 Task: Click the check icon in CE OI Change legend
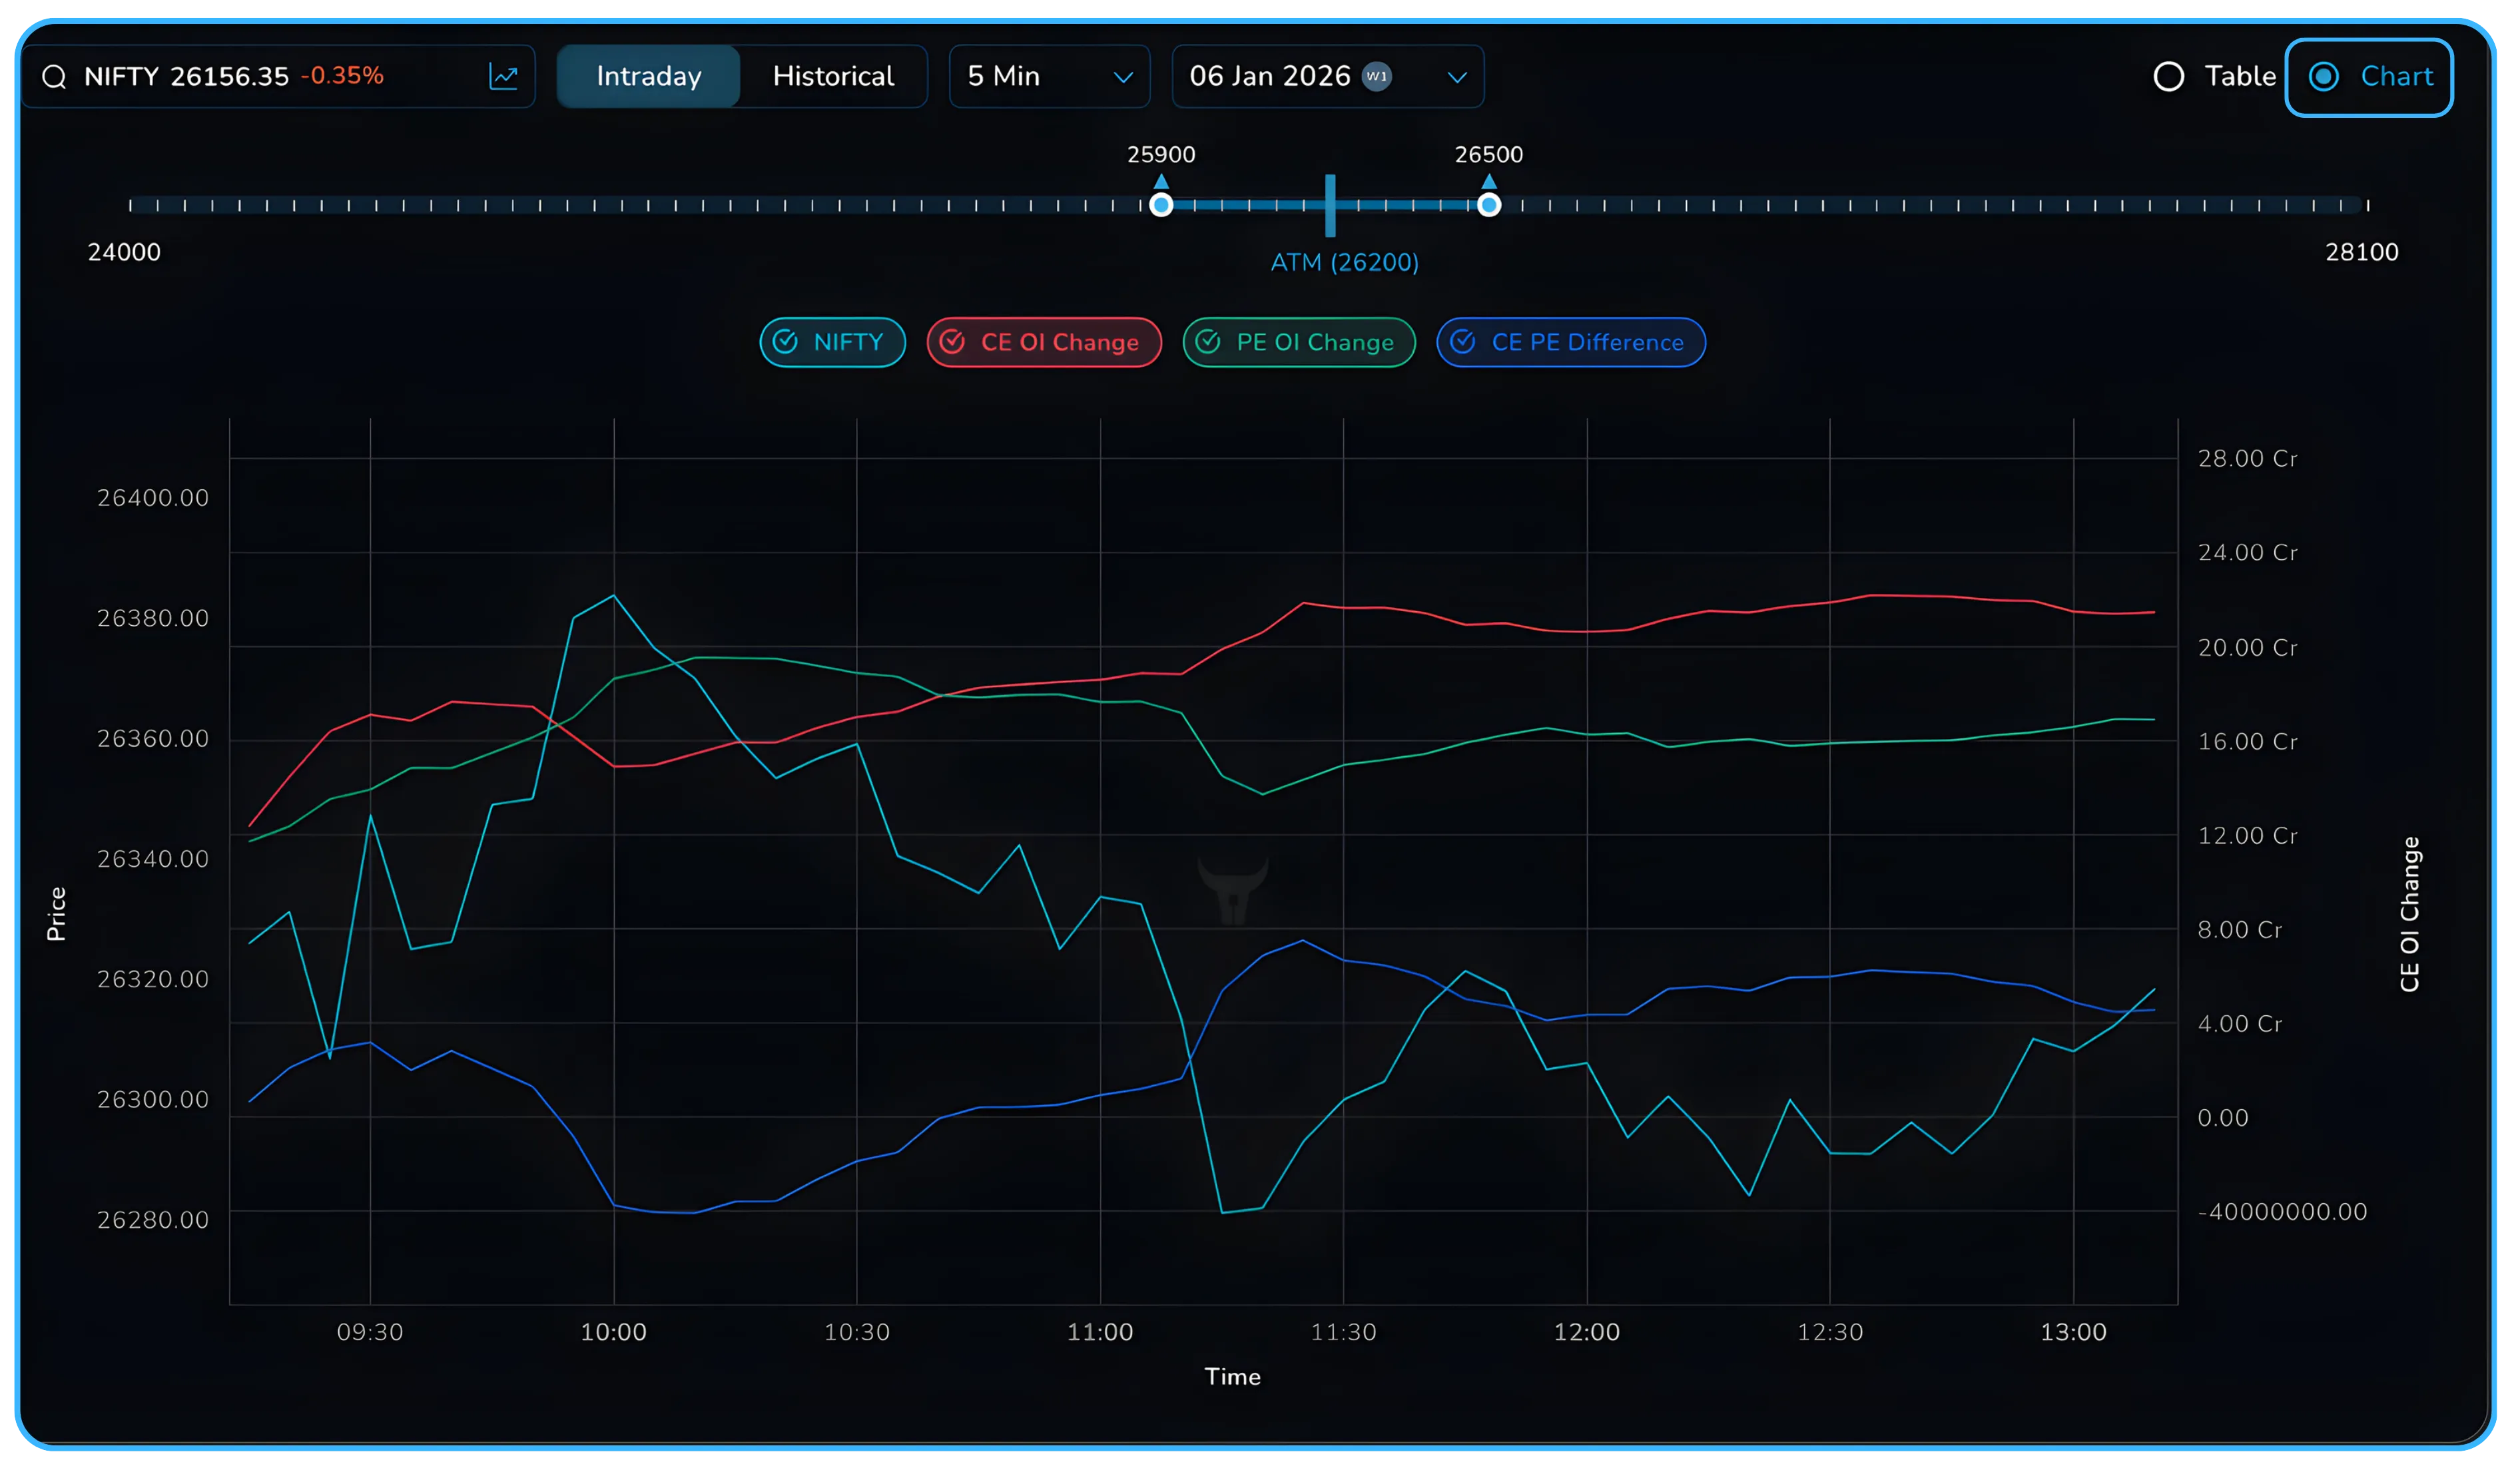pos(954,342)
